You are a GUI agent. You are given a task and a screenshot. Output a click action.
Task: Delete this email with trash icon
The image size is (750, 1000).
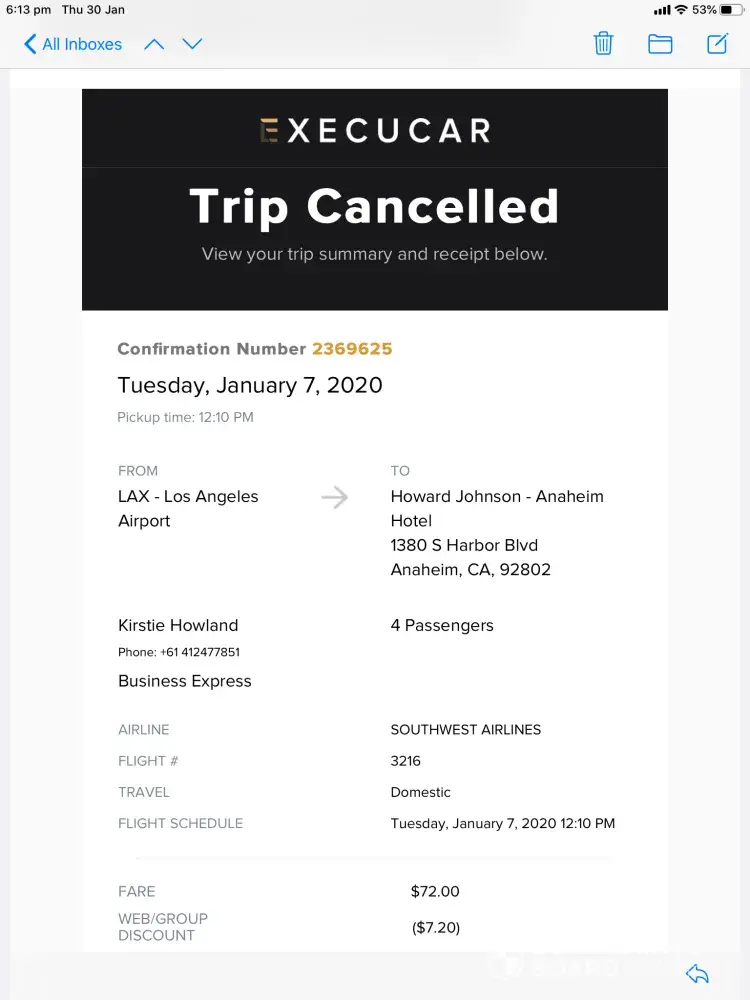pyautogui.click(x=603, y=43)
